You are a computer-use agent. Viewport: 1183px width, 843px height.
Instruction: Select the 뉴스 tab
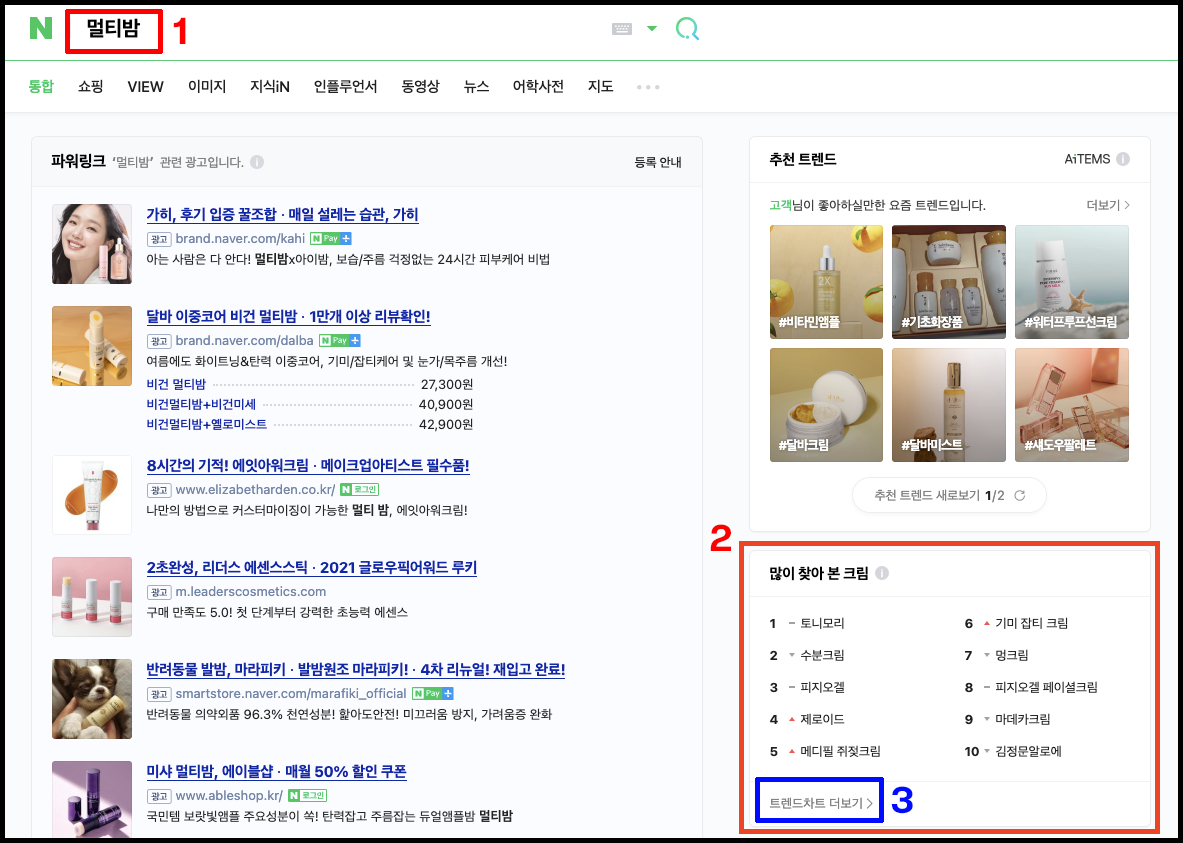476,86
